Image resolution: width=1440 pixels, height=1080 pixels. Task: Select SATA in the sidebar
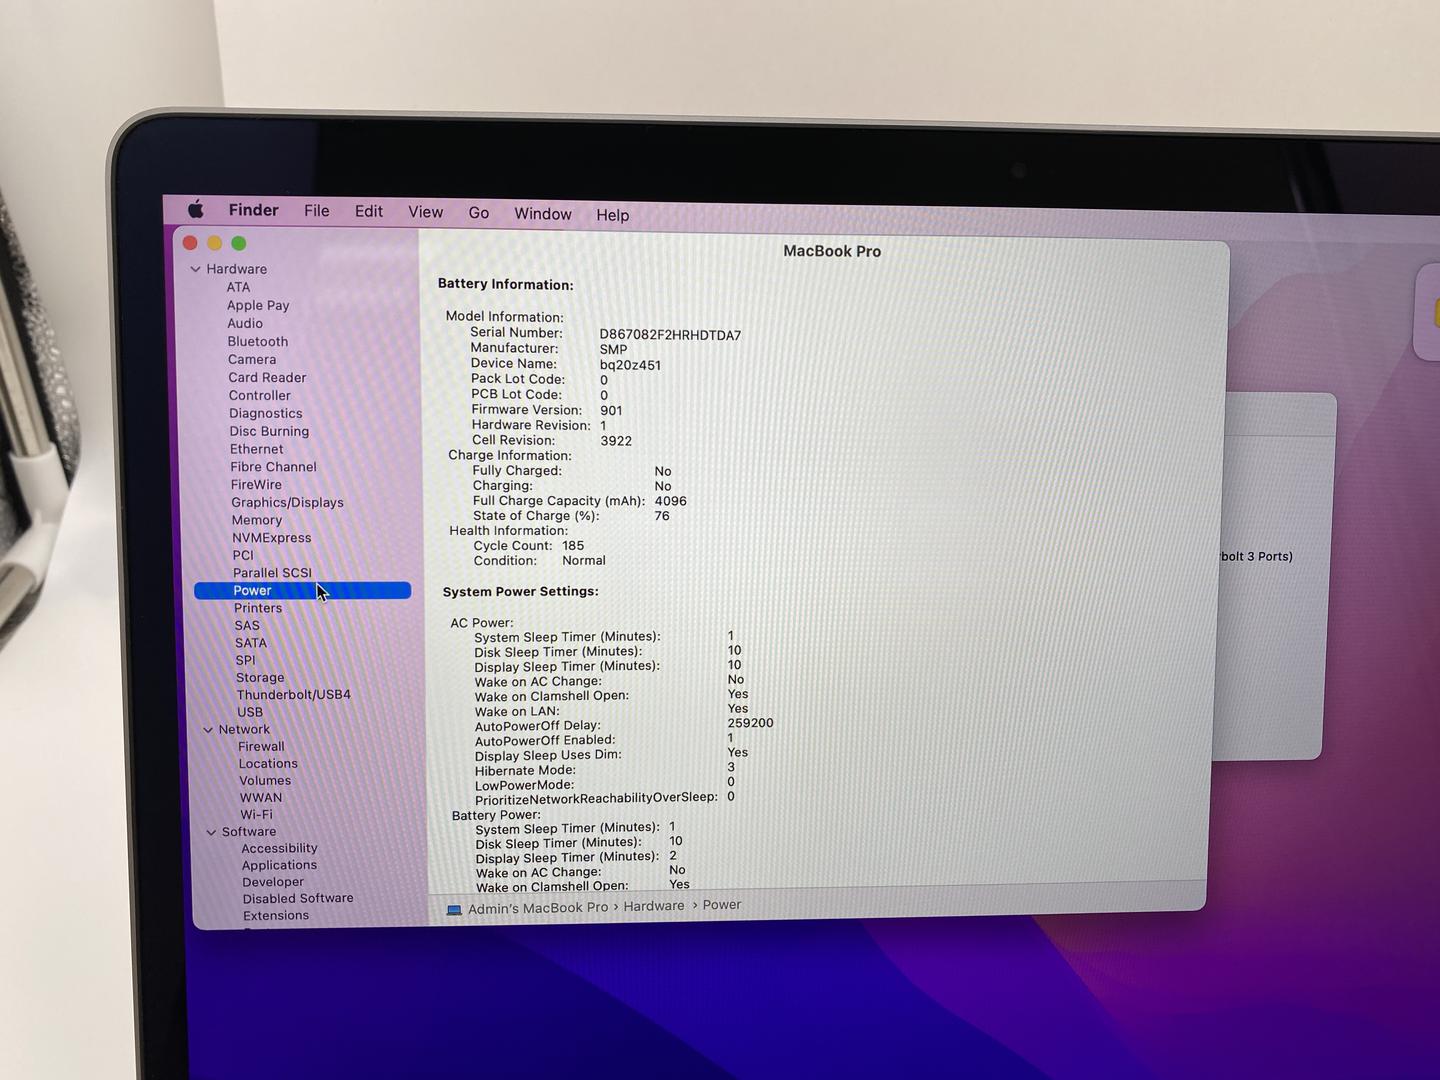(251, 643)
